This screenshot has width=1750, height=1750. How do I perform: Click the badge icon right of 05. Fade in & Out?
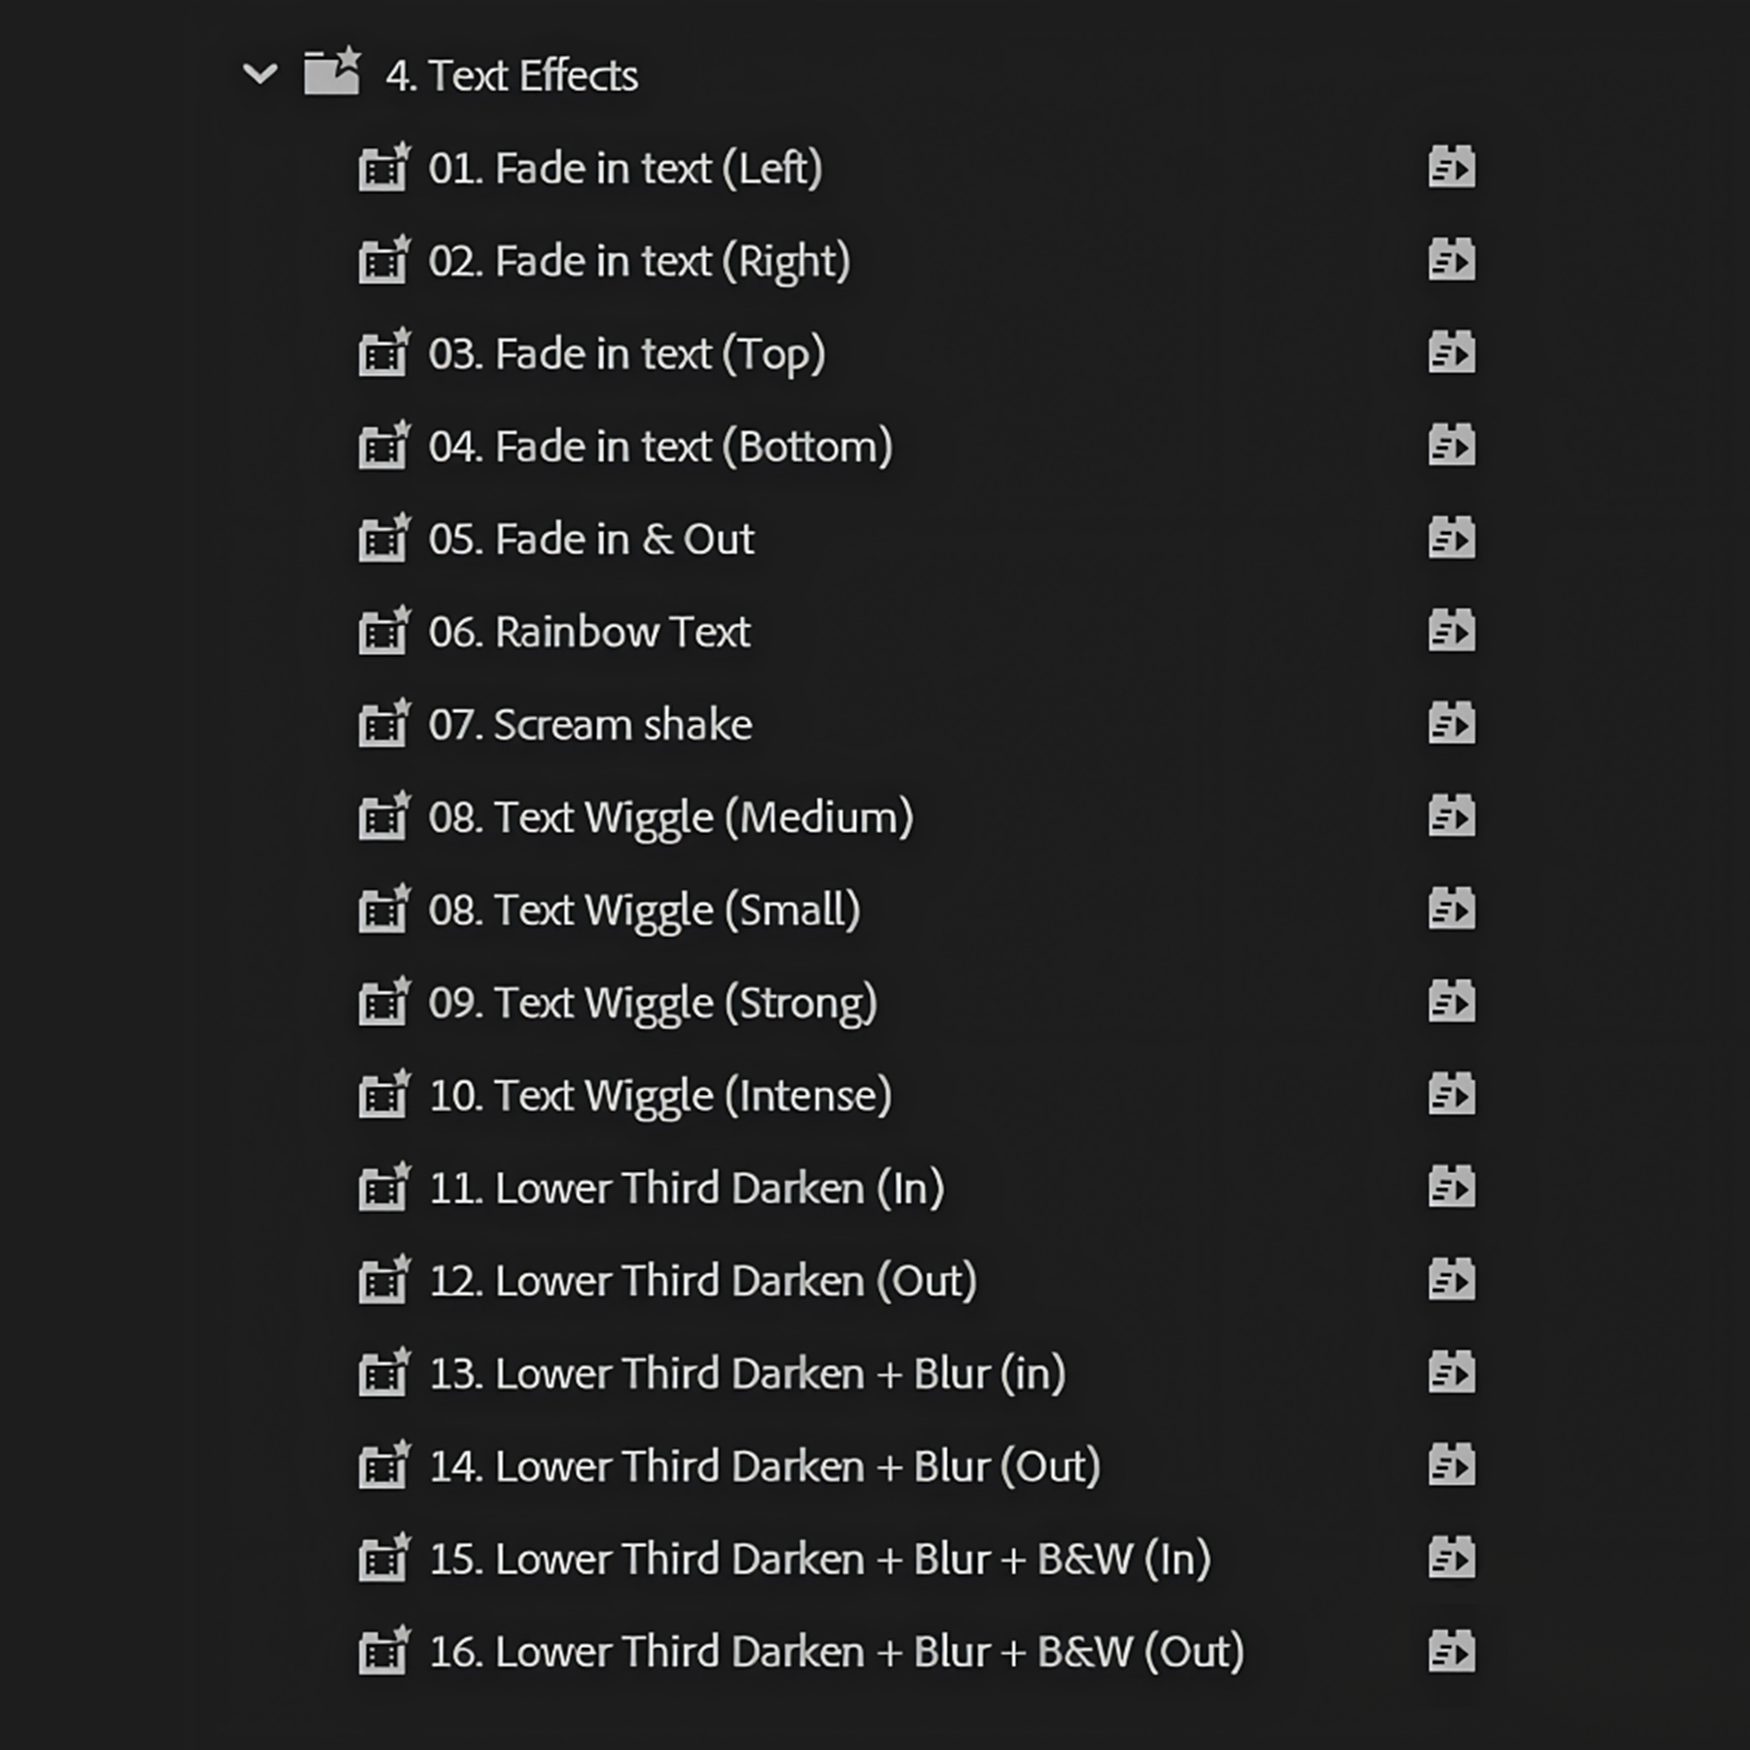pyautogui.click(x=1453, y=538)
